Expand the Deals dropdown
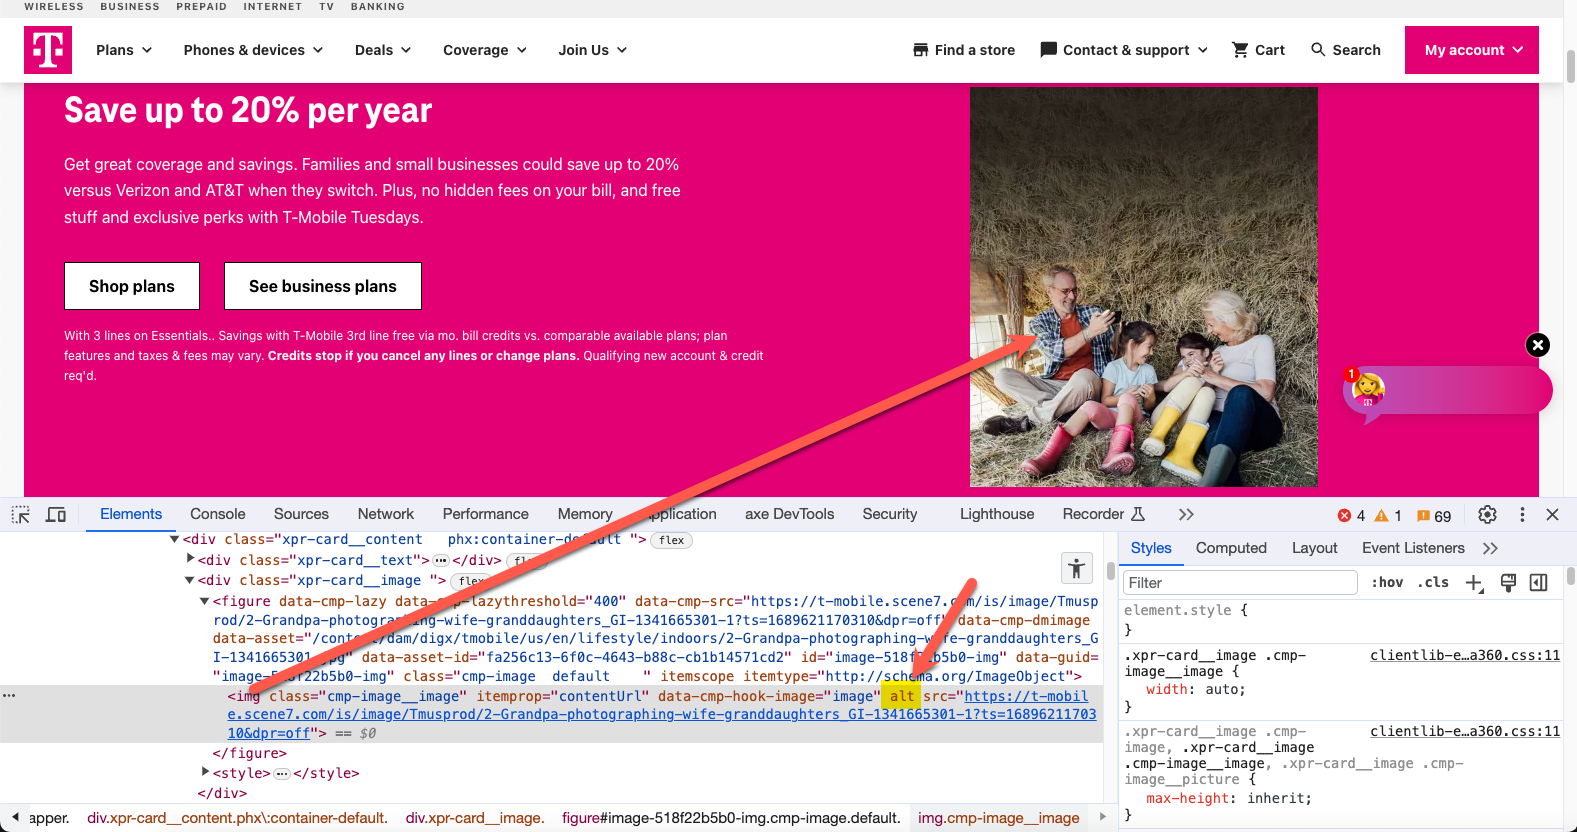1577x832 pixels. (x=383, y=50)
